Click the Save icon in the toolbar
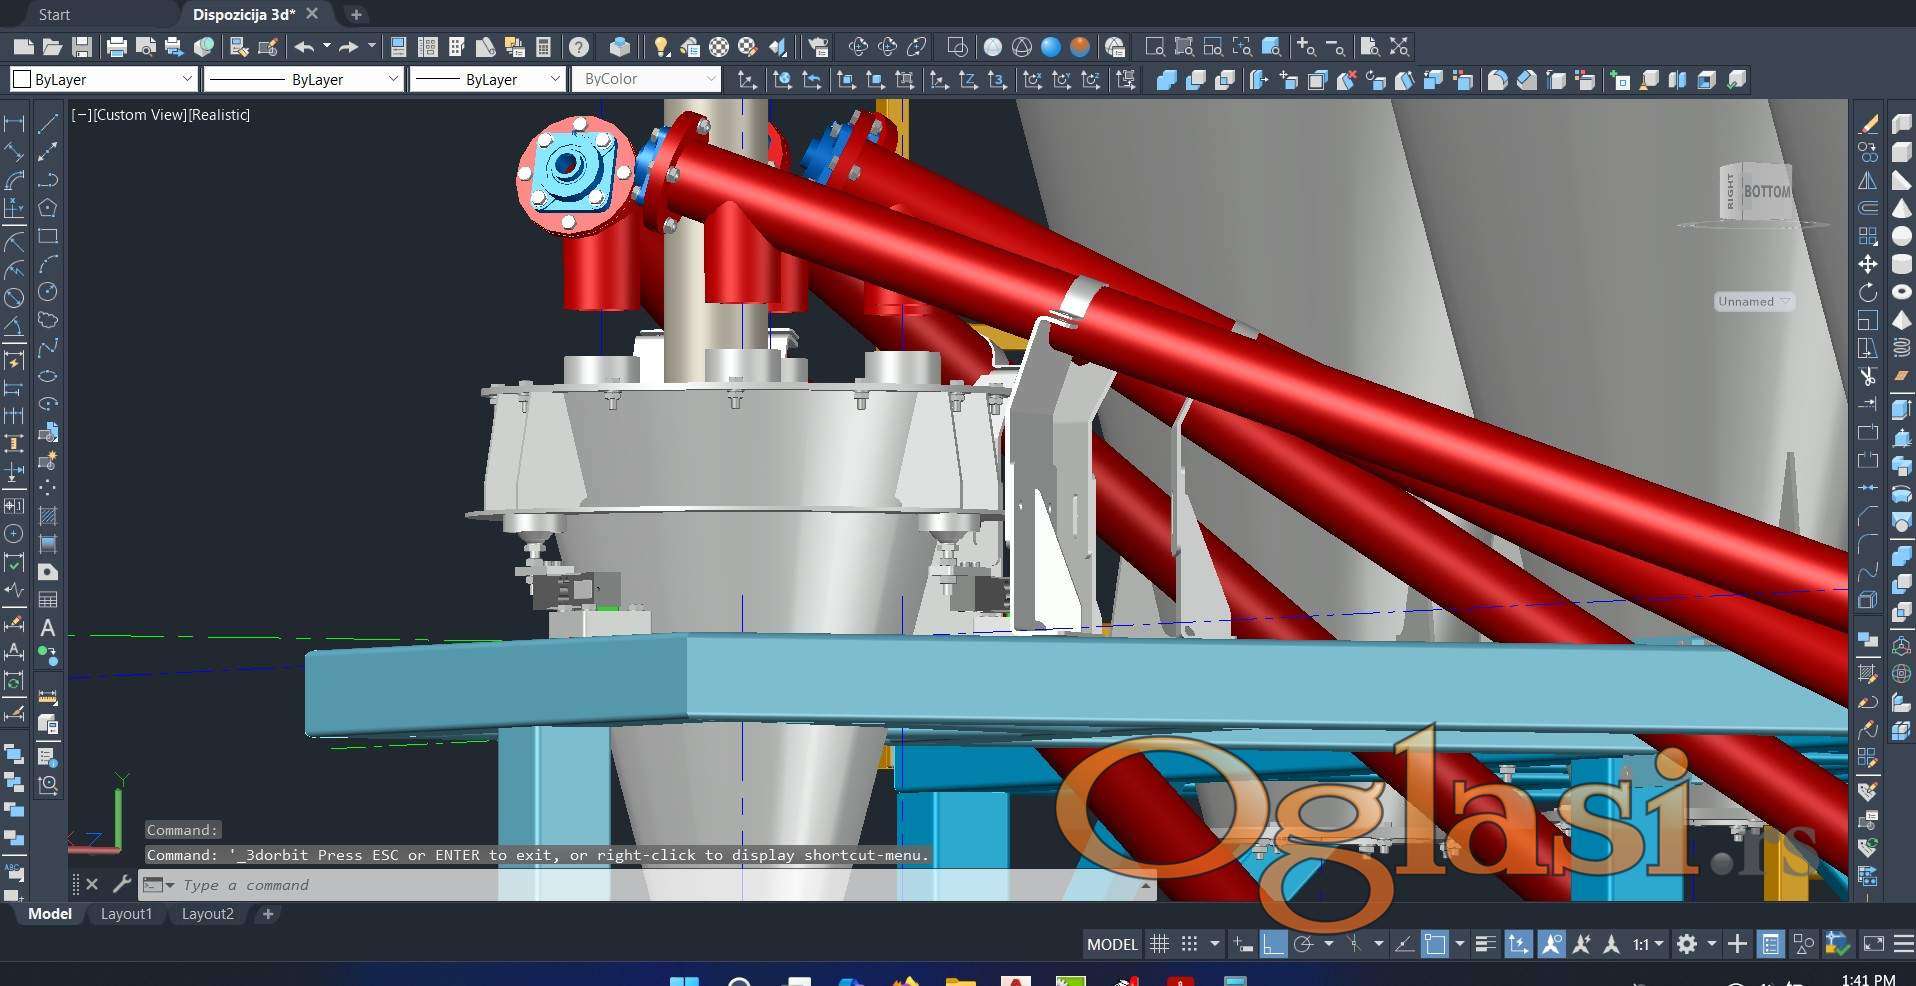 [x=82, y=47]
